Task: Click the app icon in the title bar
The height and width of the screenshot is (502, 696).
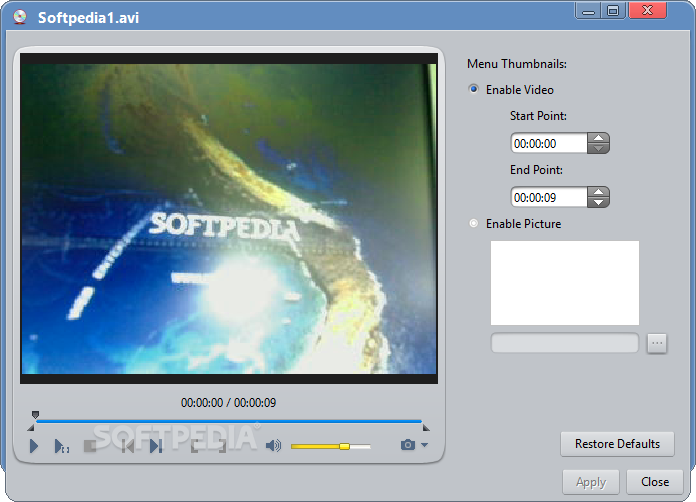Action: coord(20,17)
